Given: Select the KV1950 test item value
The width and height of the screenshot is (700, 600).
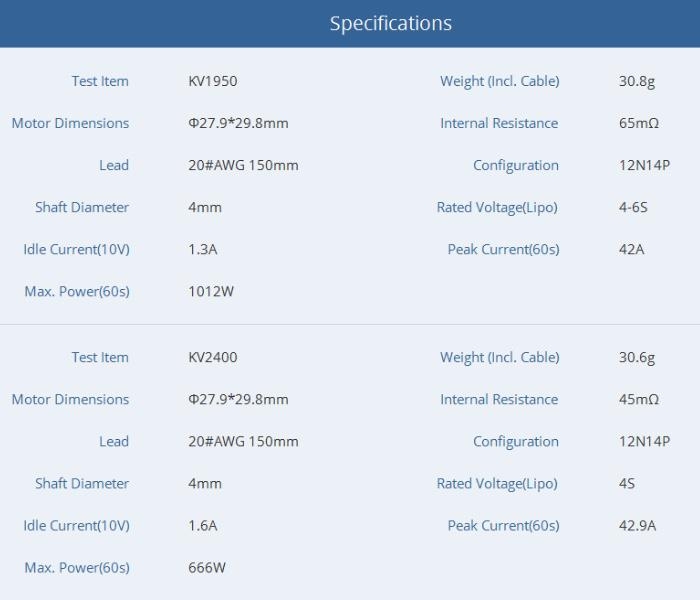Looking at the screenshot, I should (213, 81).
